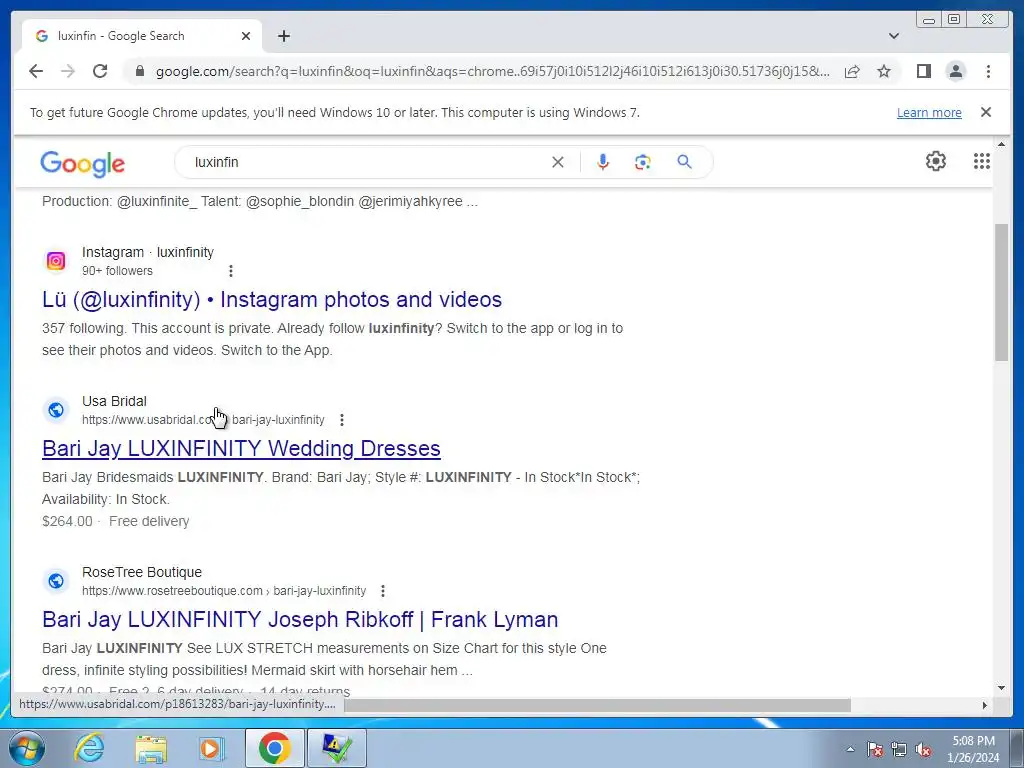
Task: Open the warning checkmark taskbar app
Action: (336, 748)
